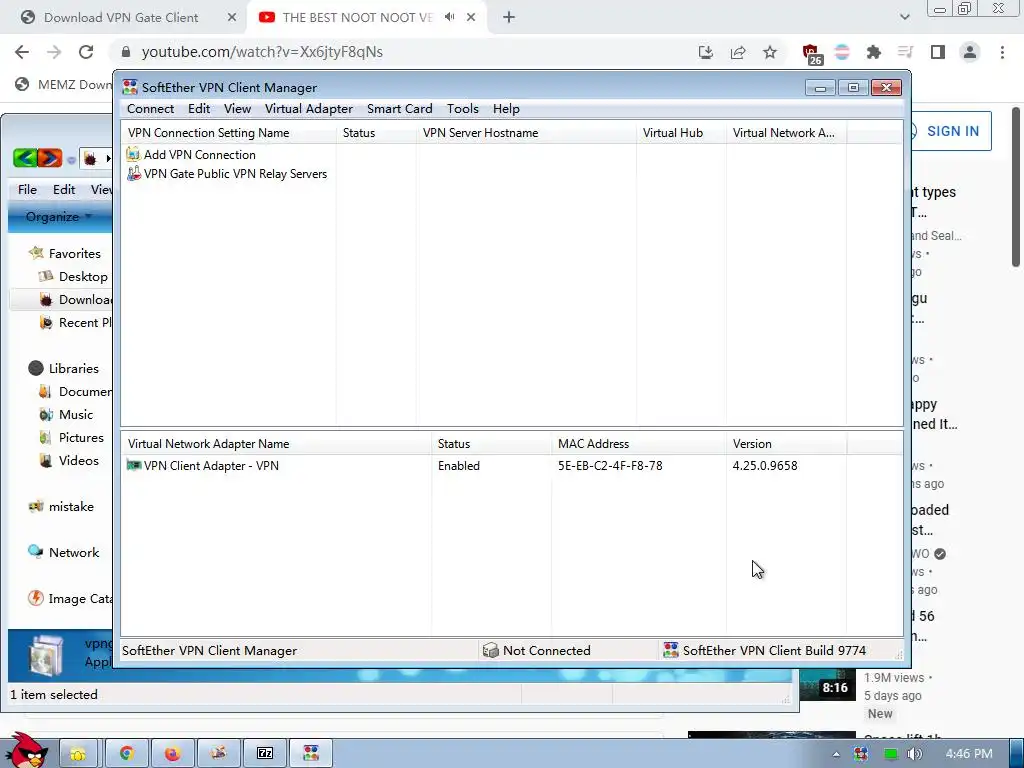Click the Chrome address bar URL
The height and width of the screenshot is (768, 1024).
[262, 52]
